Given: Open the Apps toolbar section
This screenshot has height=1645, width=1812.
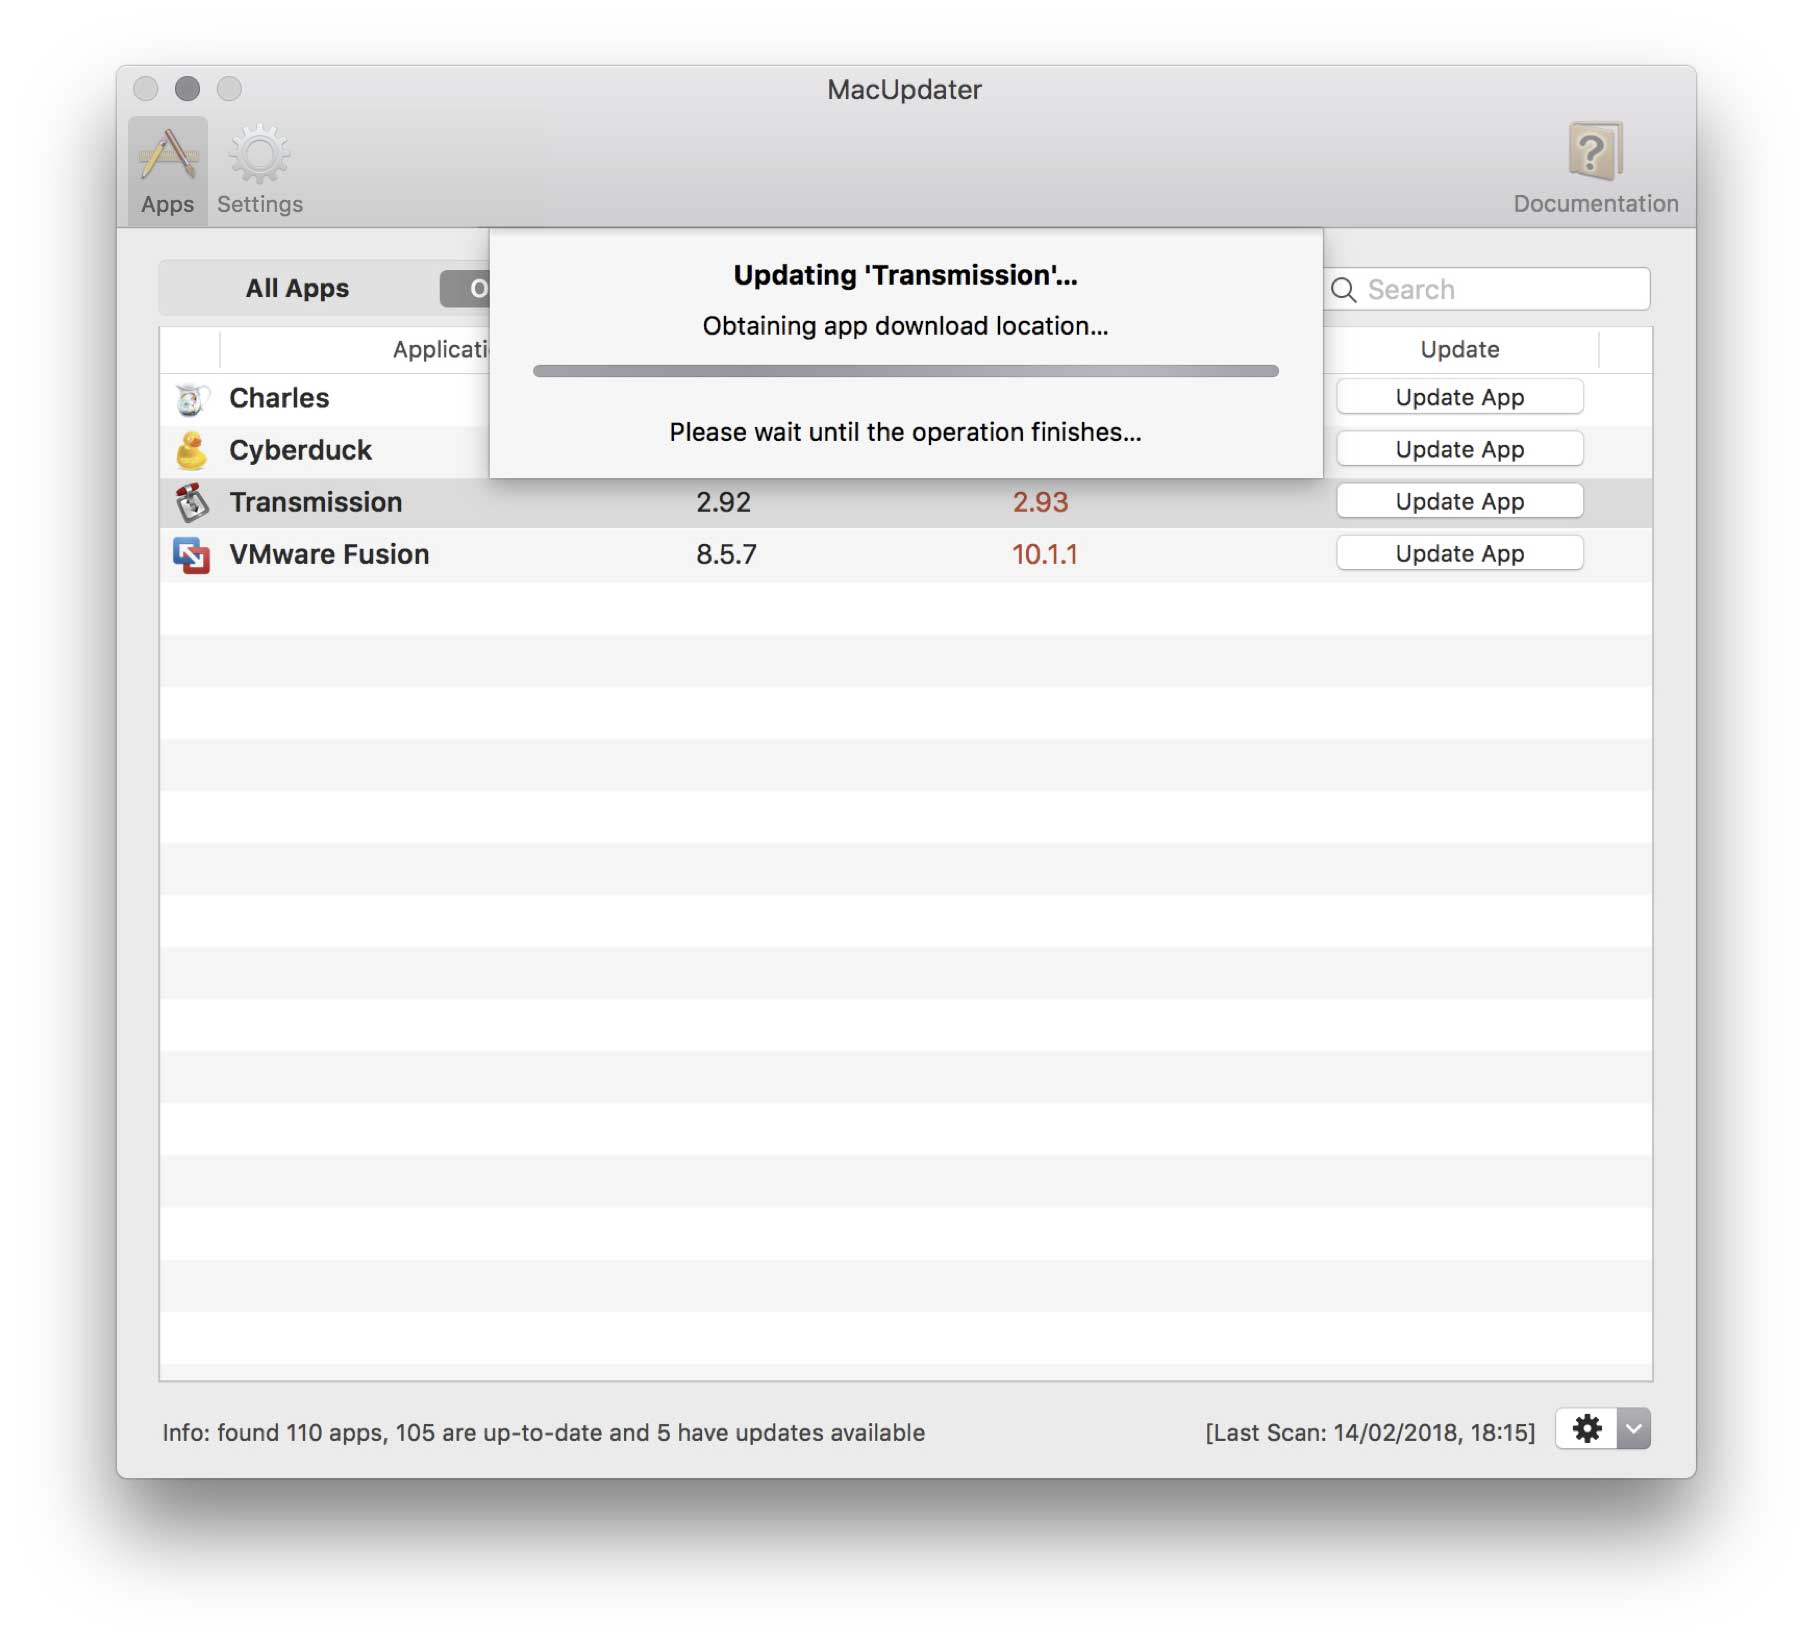Looking at the screenshot, I should coord(167,170).
